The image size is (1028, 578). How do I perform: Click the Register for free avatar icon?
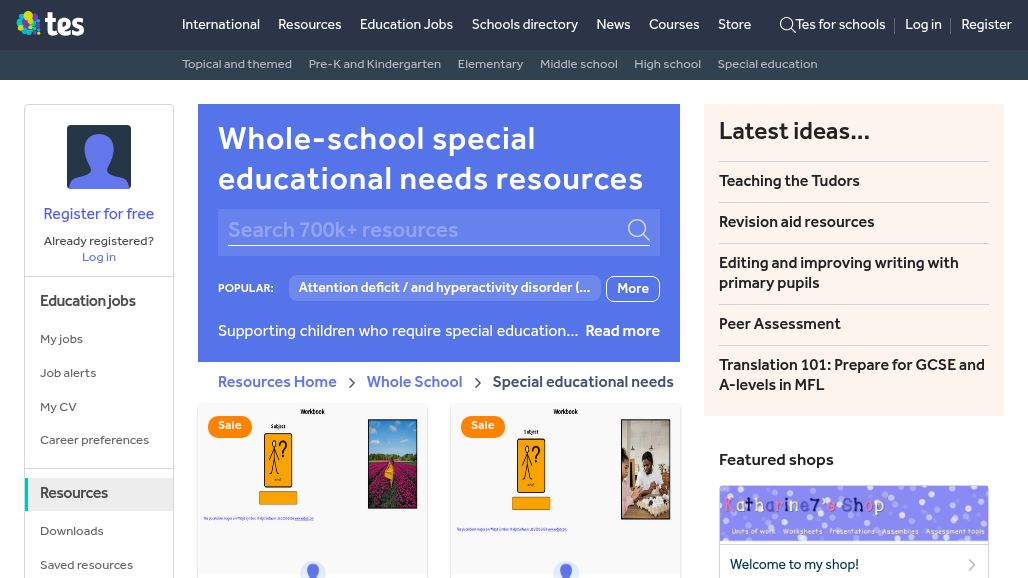[x=98, y=157]
